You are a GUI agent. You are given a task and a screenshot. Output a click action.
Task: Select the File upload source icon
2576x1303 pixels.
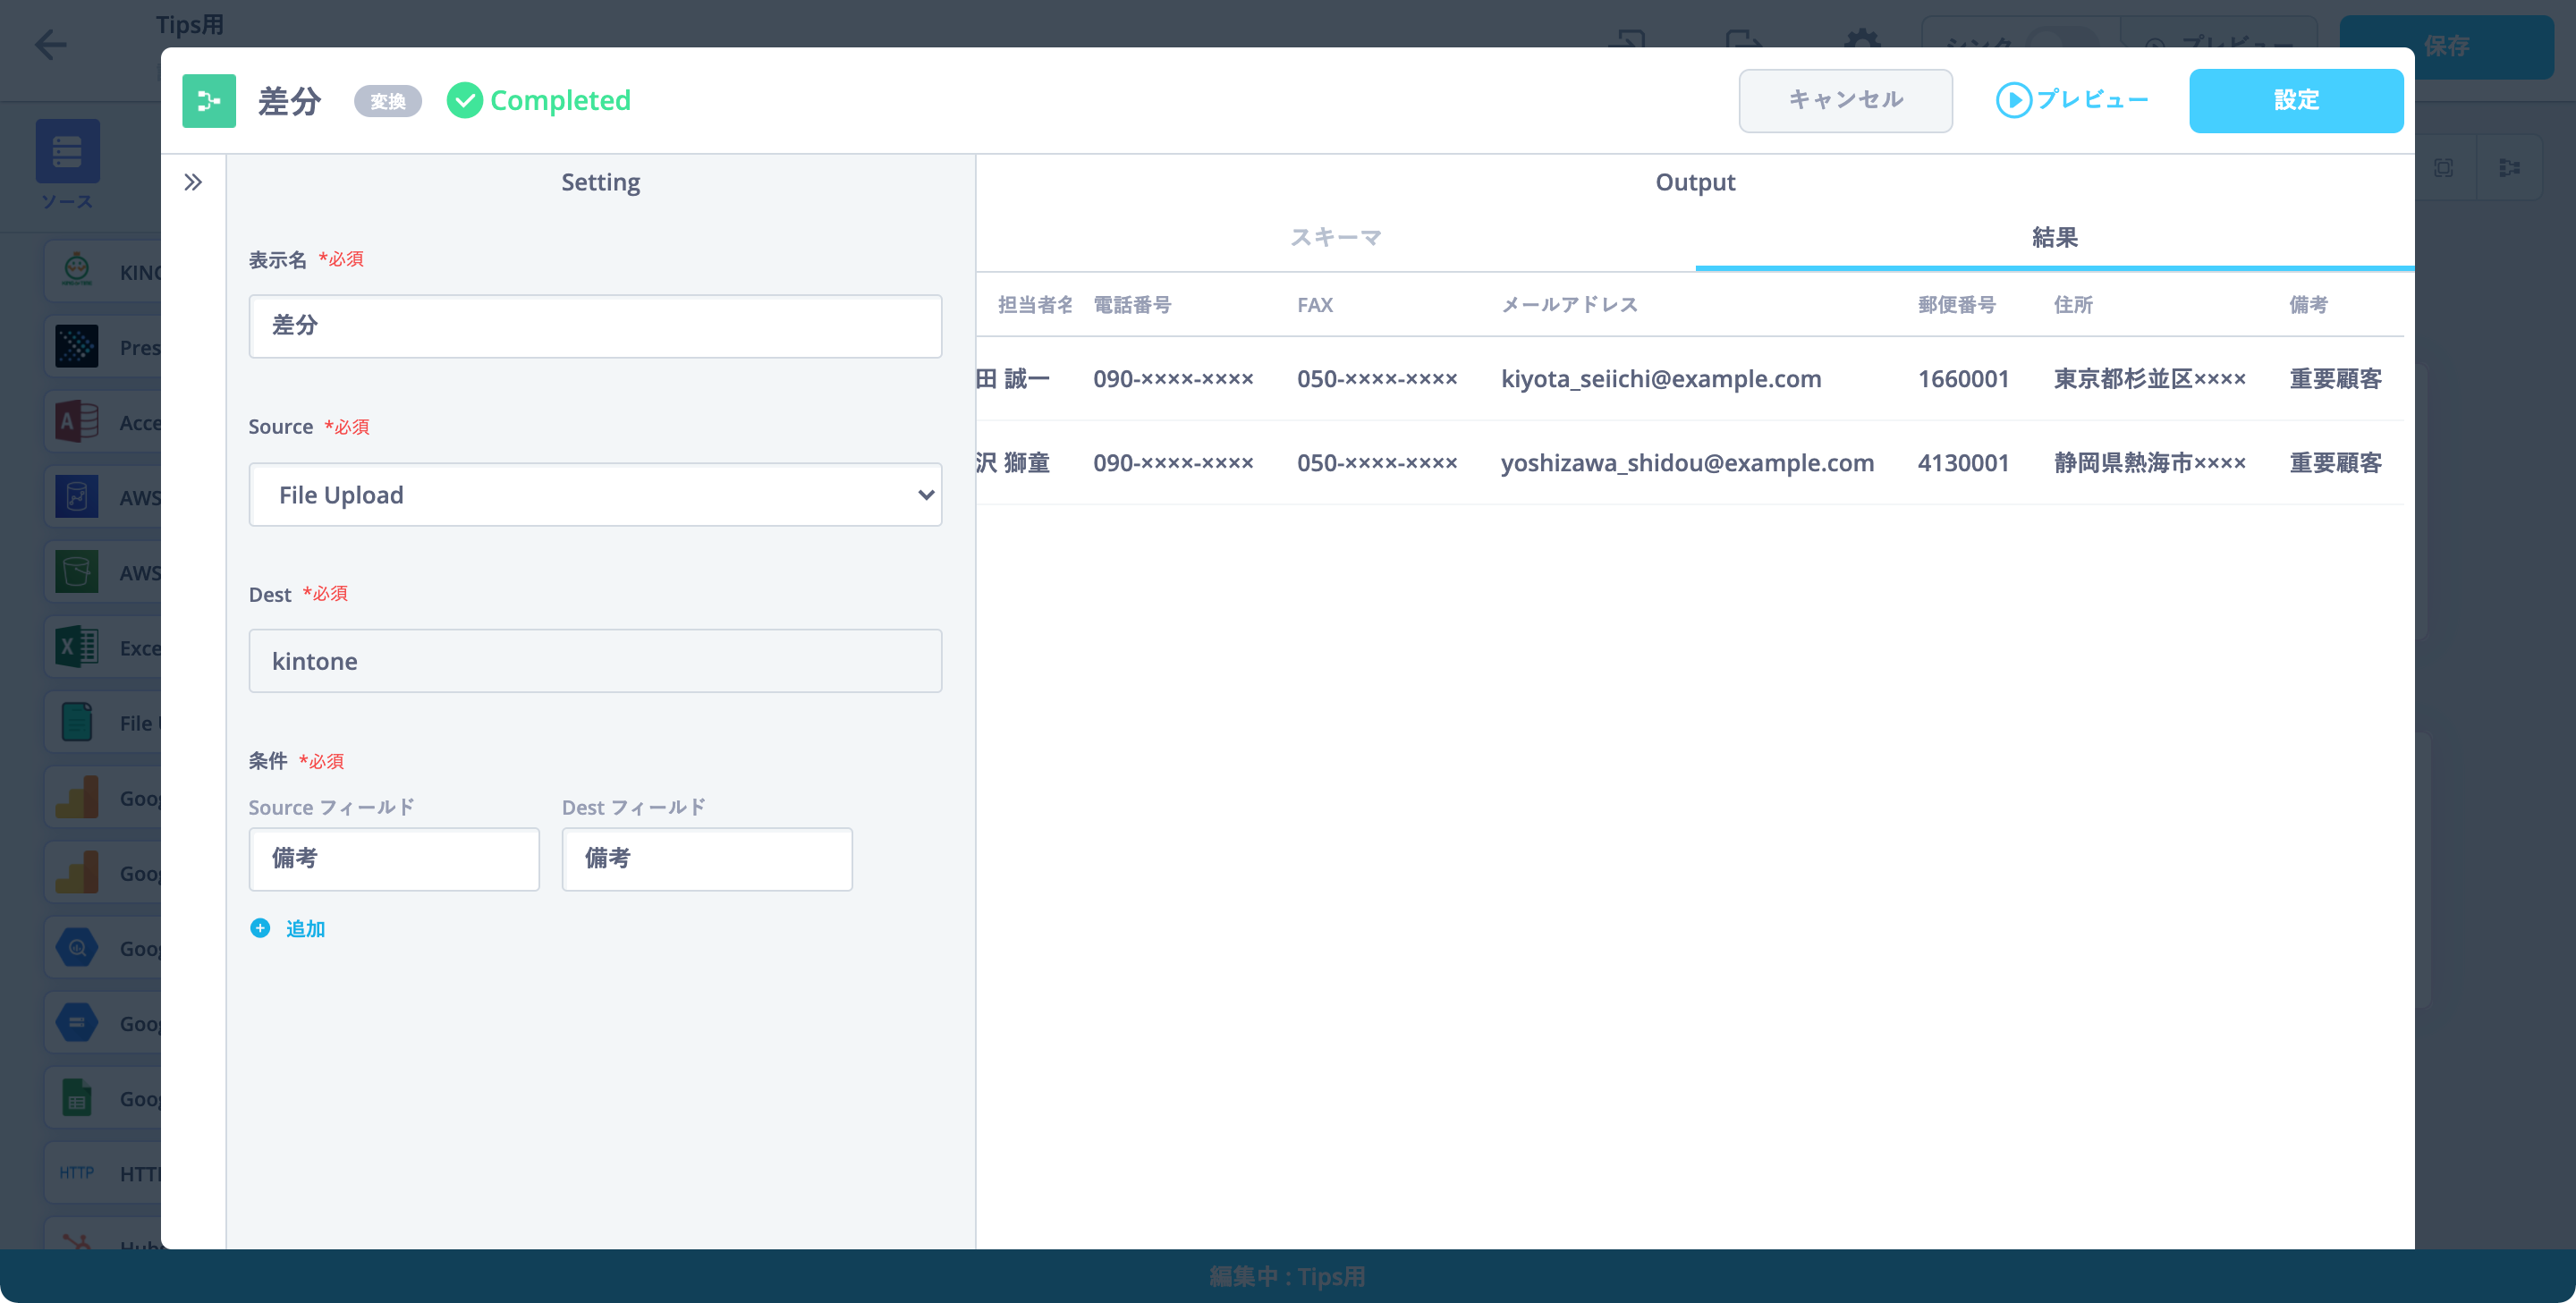tap(77, 722)
